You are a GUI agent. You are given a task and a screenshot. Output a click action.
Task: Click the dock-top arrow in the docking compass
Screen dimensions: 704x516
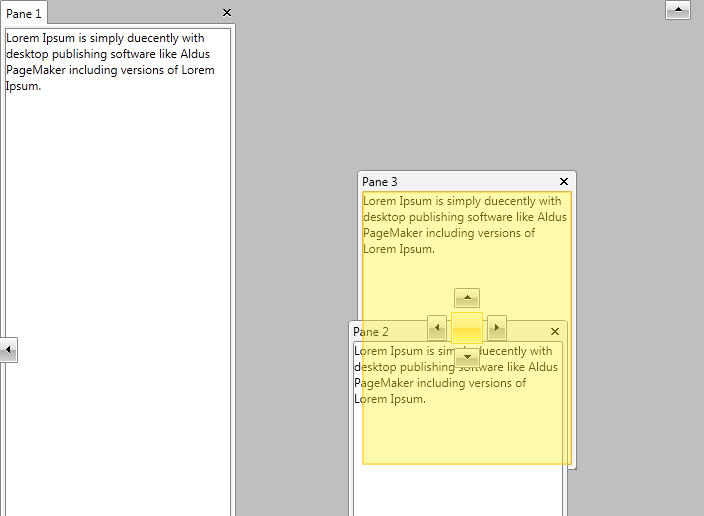tap(467, 298)
